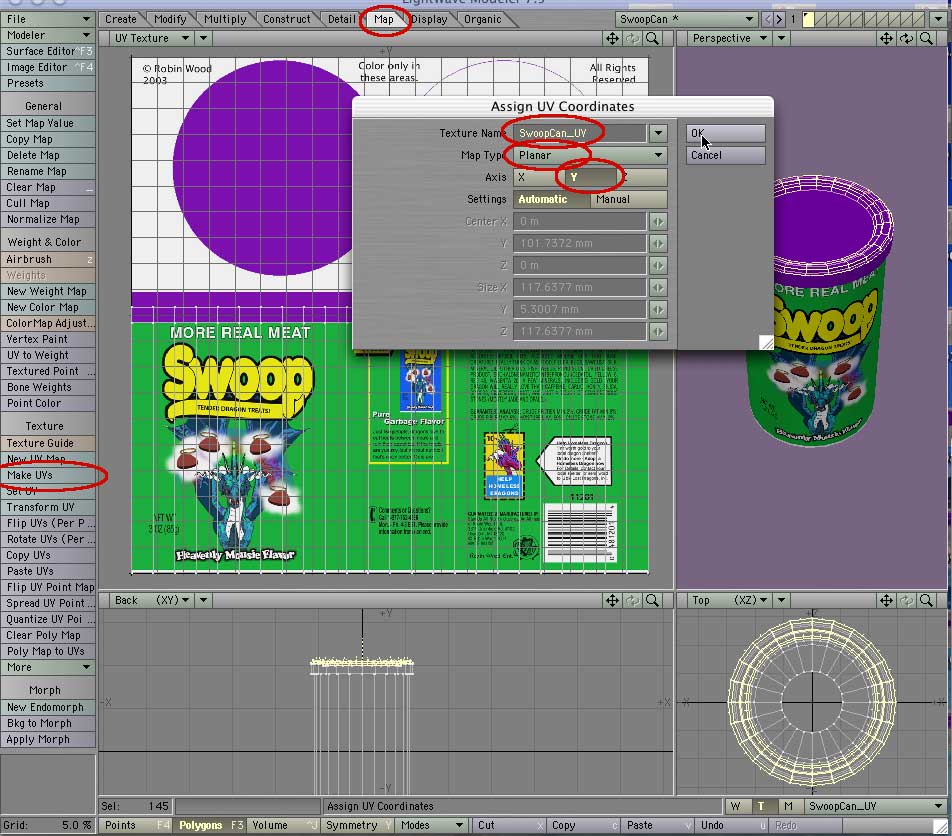
Task: Open the Display tab
Action: coord(429,19)
